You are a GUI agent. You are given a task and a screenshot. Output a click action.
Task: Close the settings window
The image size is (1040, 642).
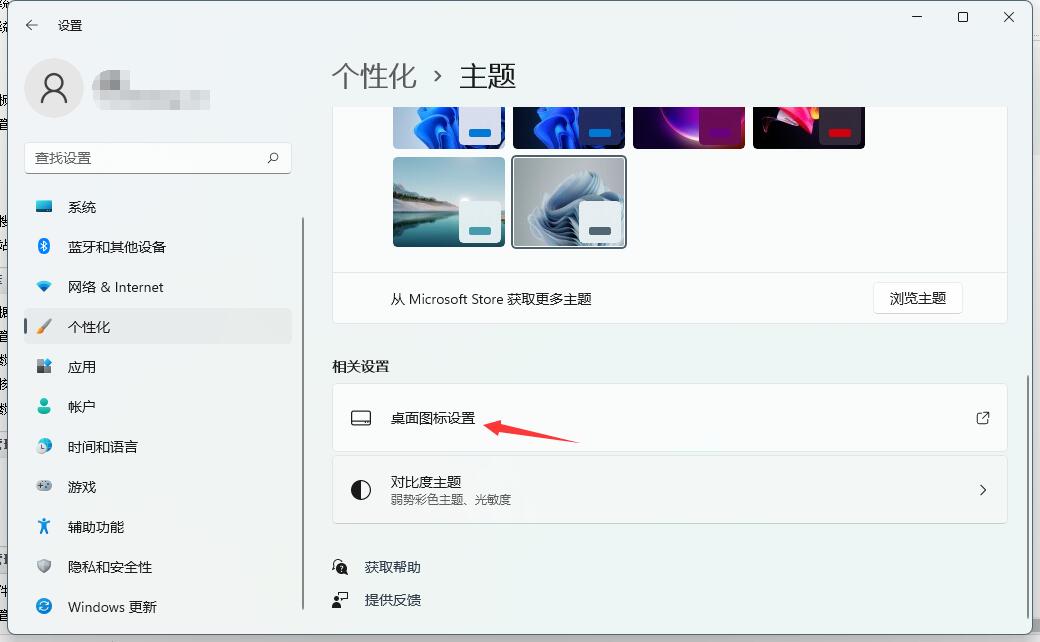(1009, 17)
